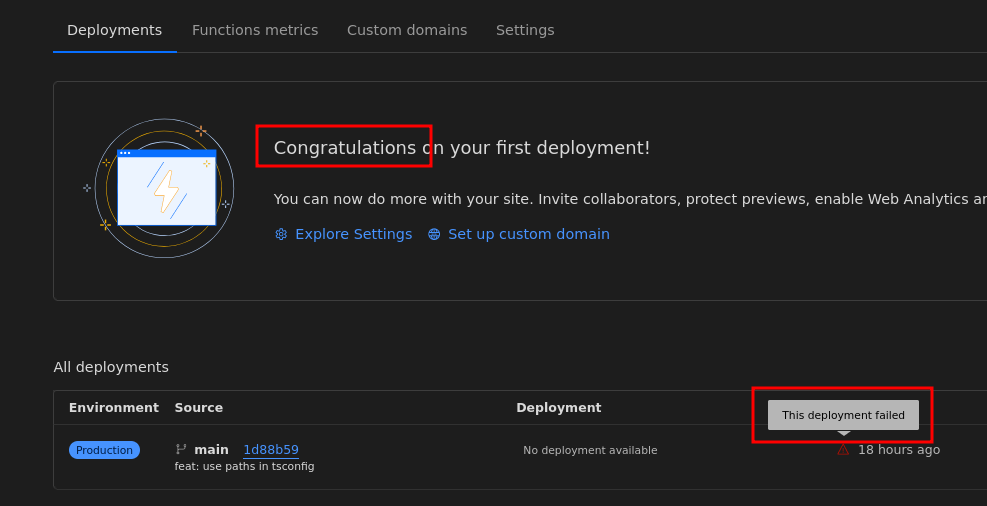
Task: Switch to the Functions metrics tab
Action: coord(255,30)
